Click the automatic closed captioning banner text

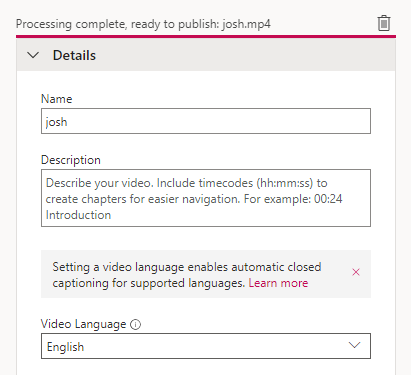coord(187,275)
